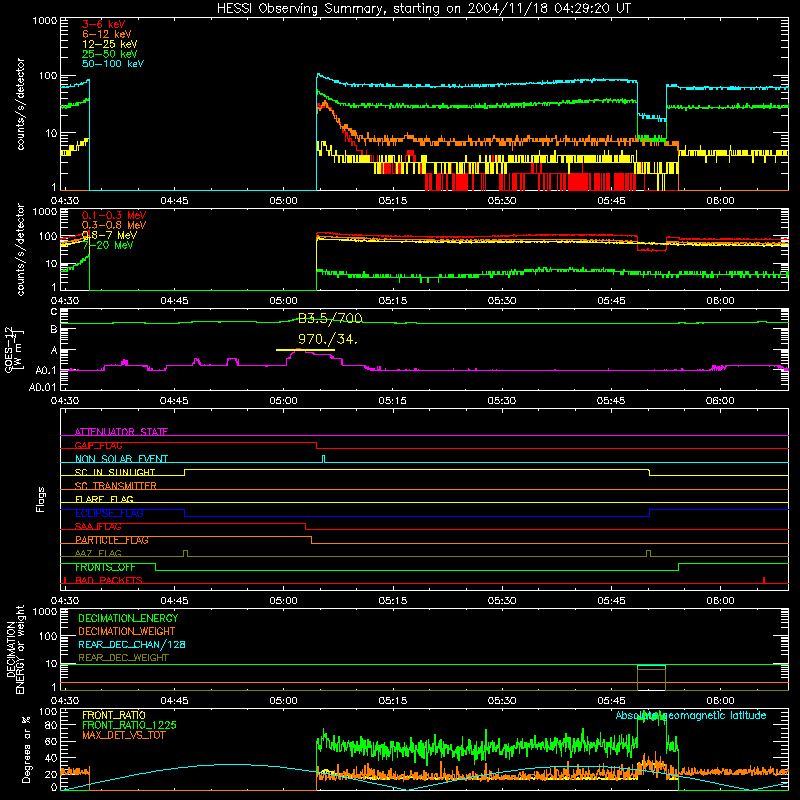Viewport: 800px width, 800px height.
Task: Click the 1000 tick label on top panel axis
Action: pos(45,21)
